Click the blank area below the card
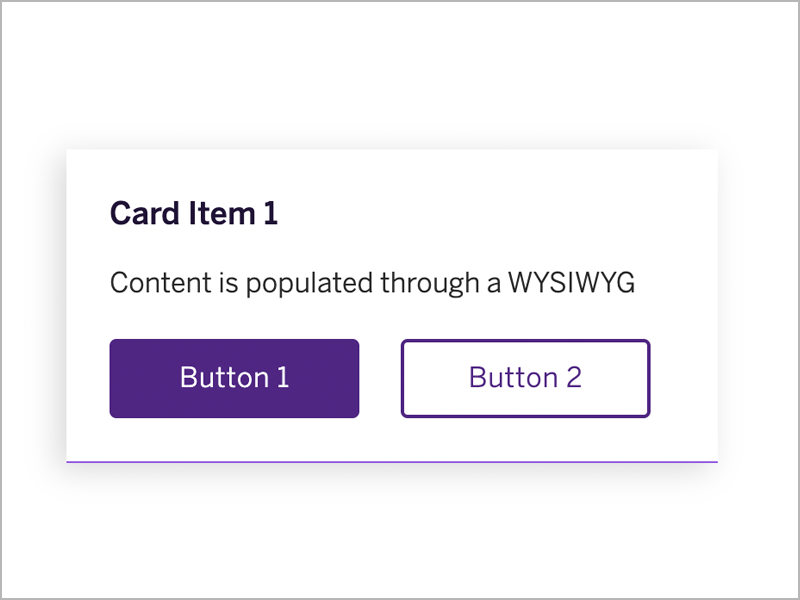 coord(400,540)
